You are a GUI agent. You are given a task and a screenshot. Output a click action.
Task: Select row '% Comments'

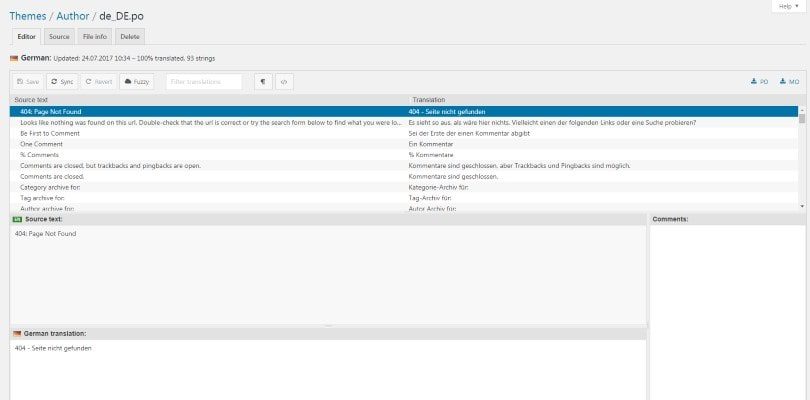403,155
